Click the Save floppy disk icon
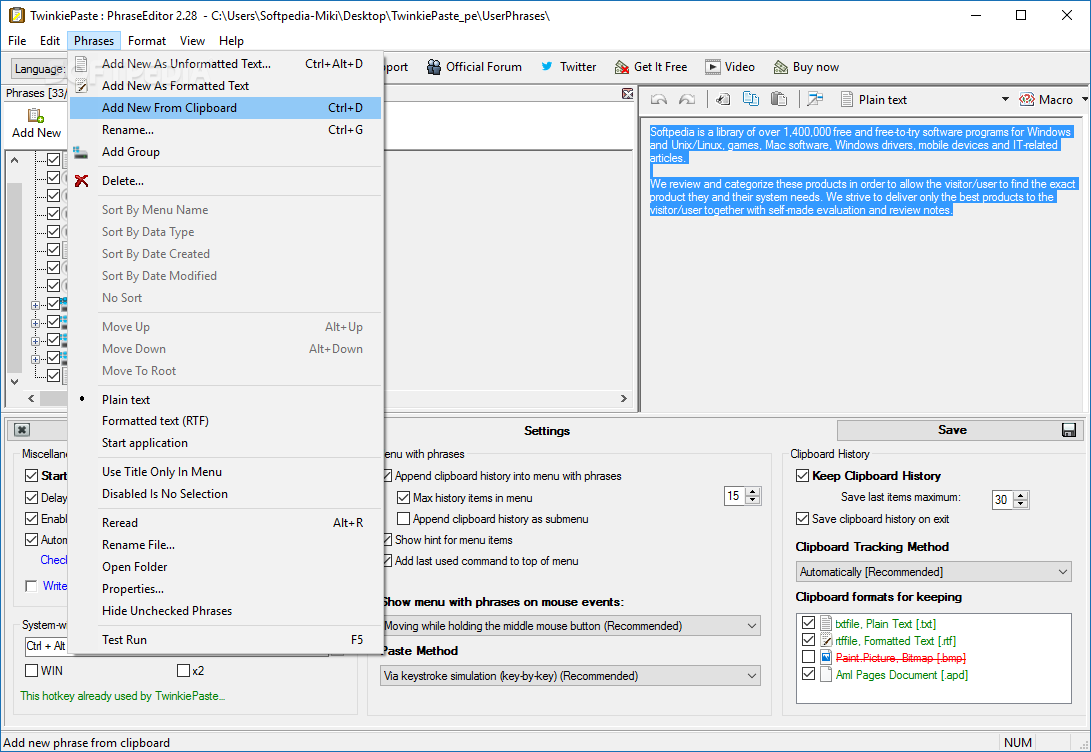1091x752 pixels. [x=1069, y=430]
